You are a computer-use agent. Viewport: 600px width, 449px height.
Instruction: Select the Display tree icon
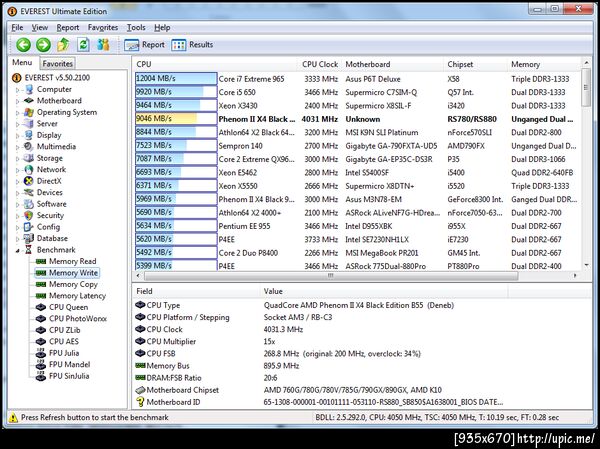coord(29,135)
